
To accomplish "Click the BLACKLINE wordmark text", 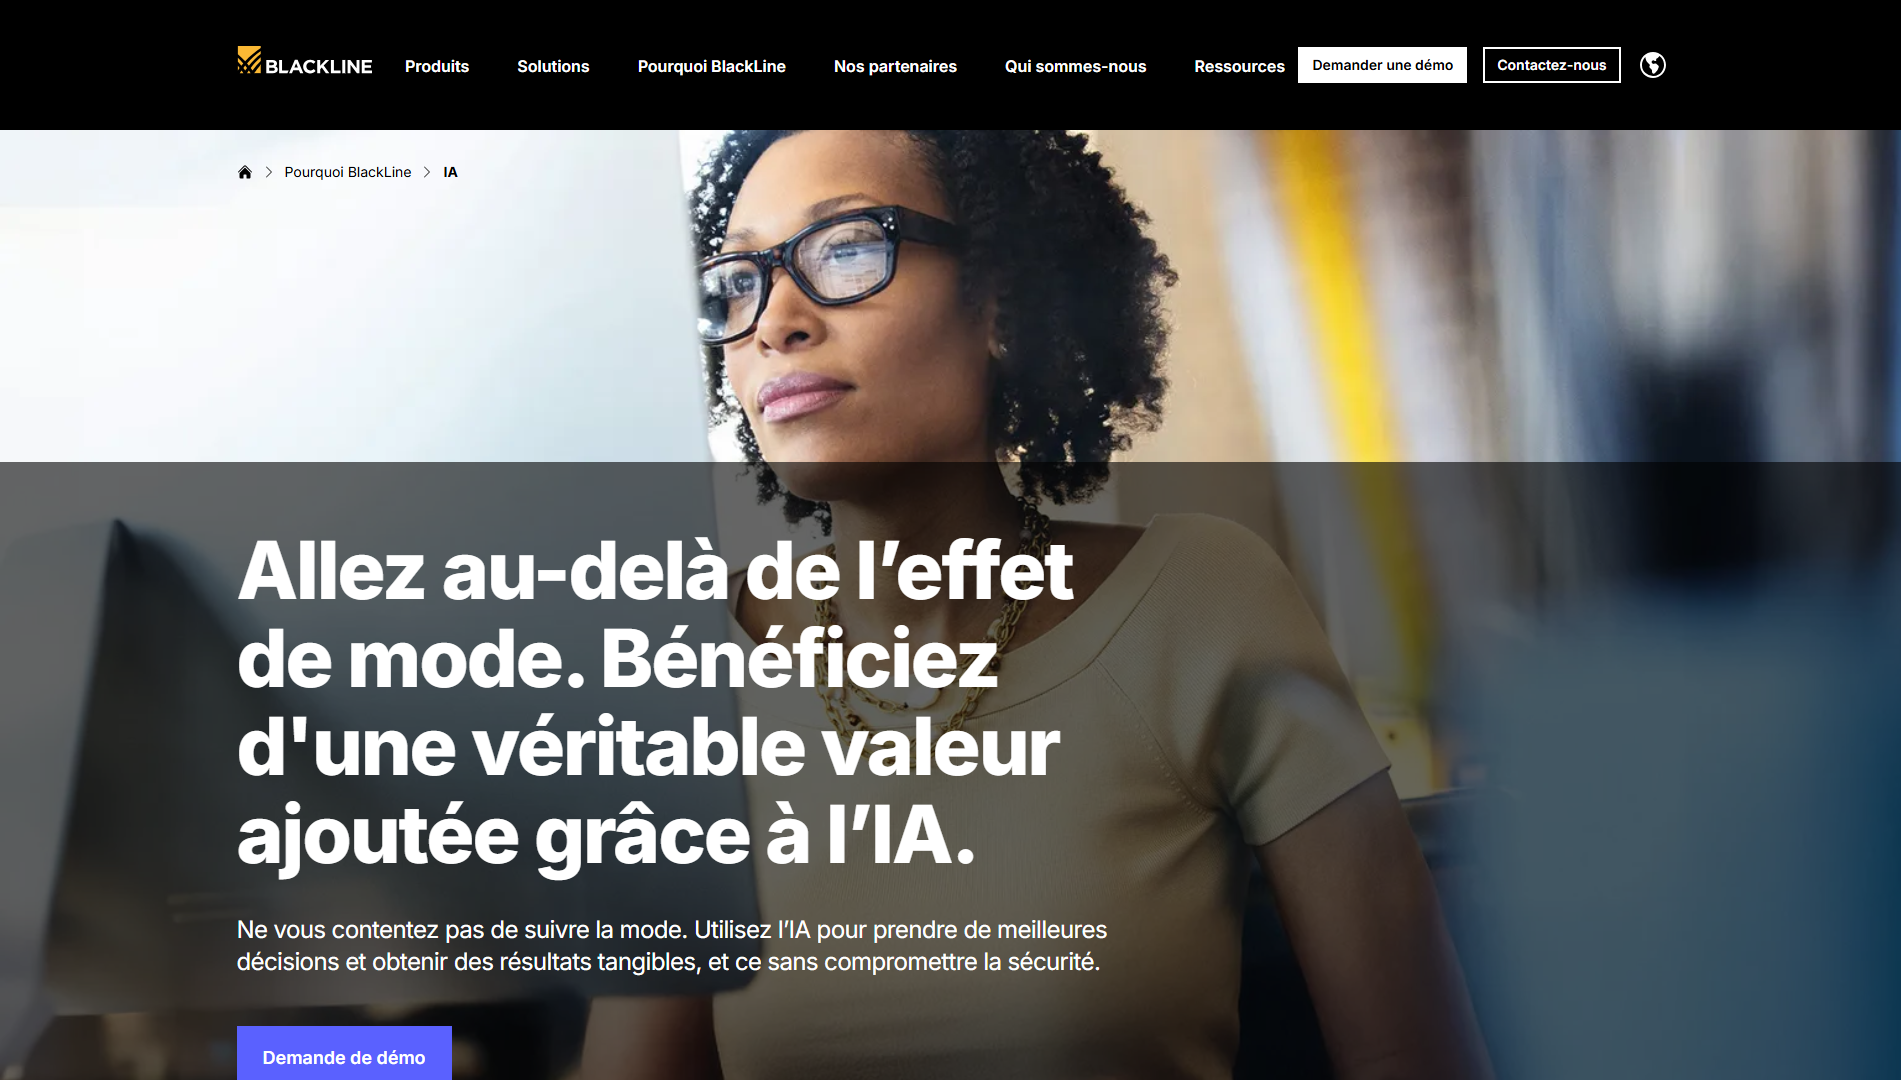I will coord(319,66).
